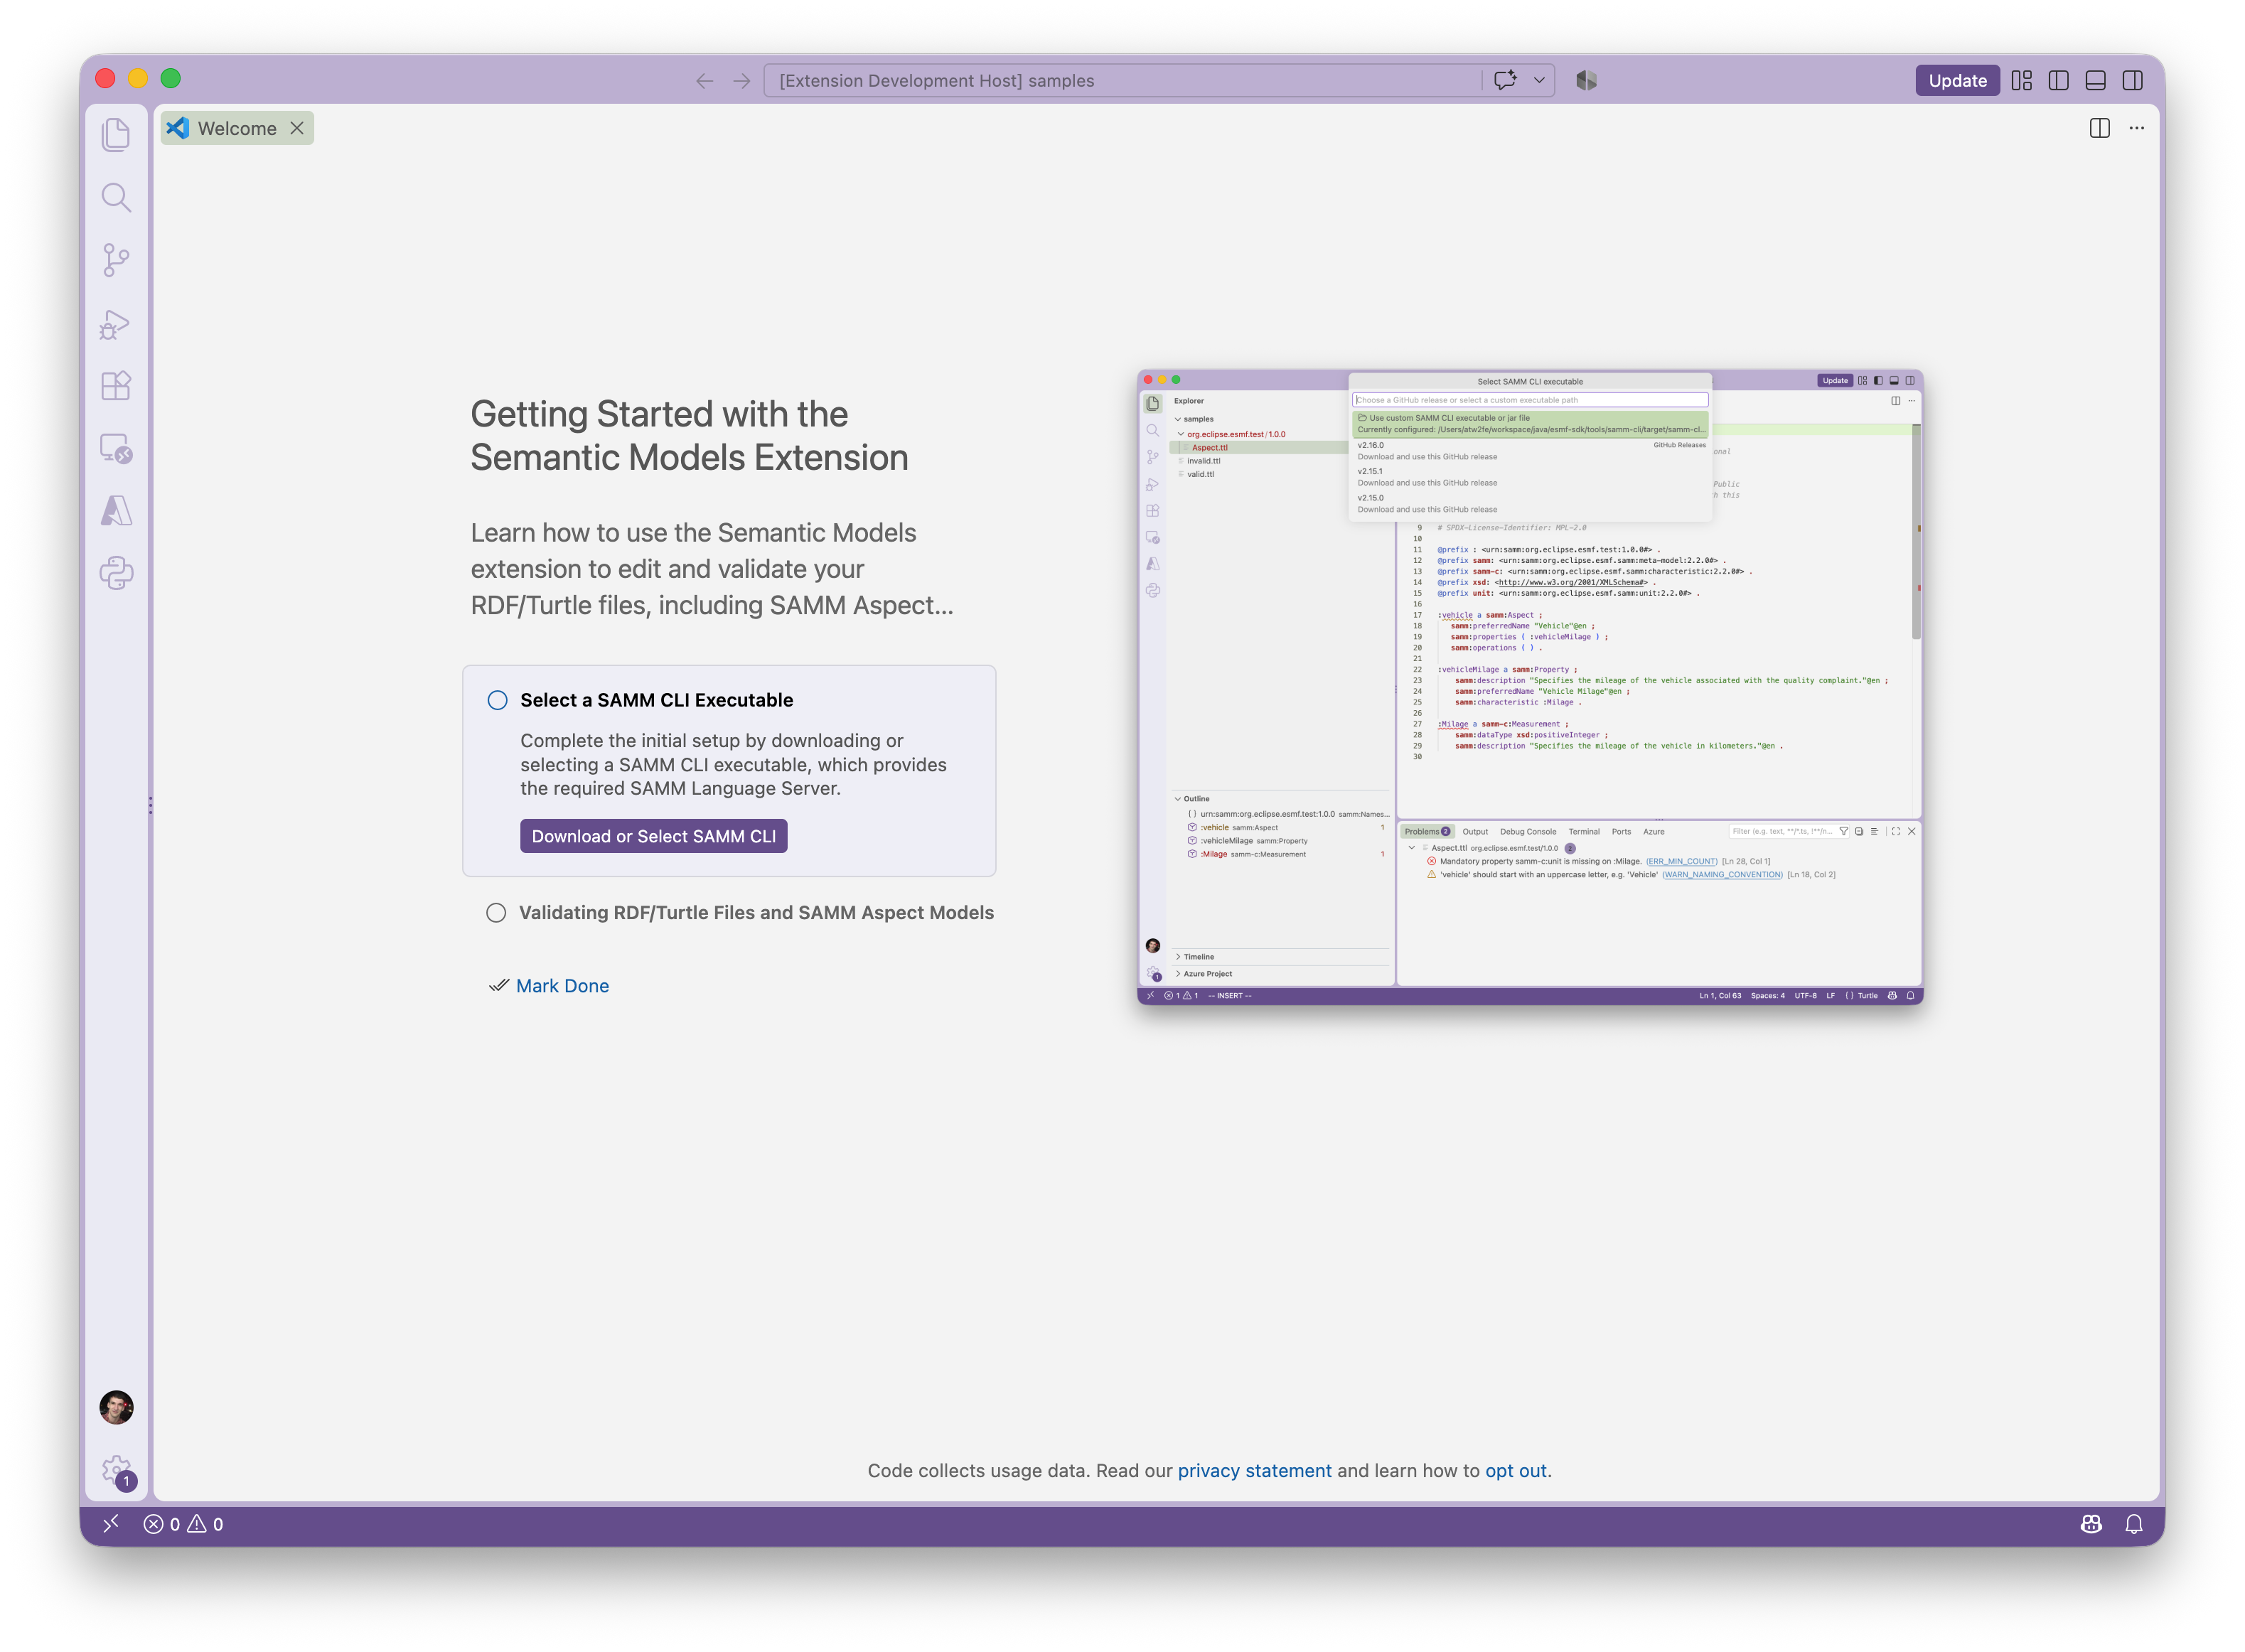Image resolution: width=2245 pixels, height=1652 pixels.
Task: Open the editor More Actions menu
Action: pos(2137,128)
